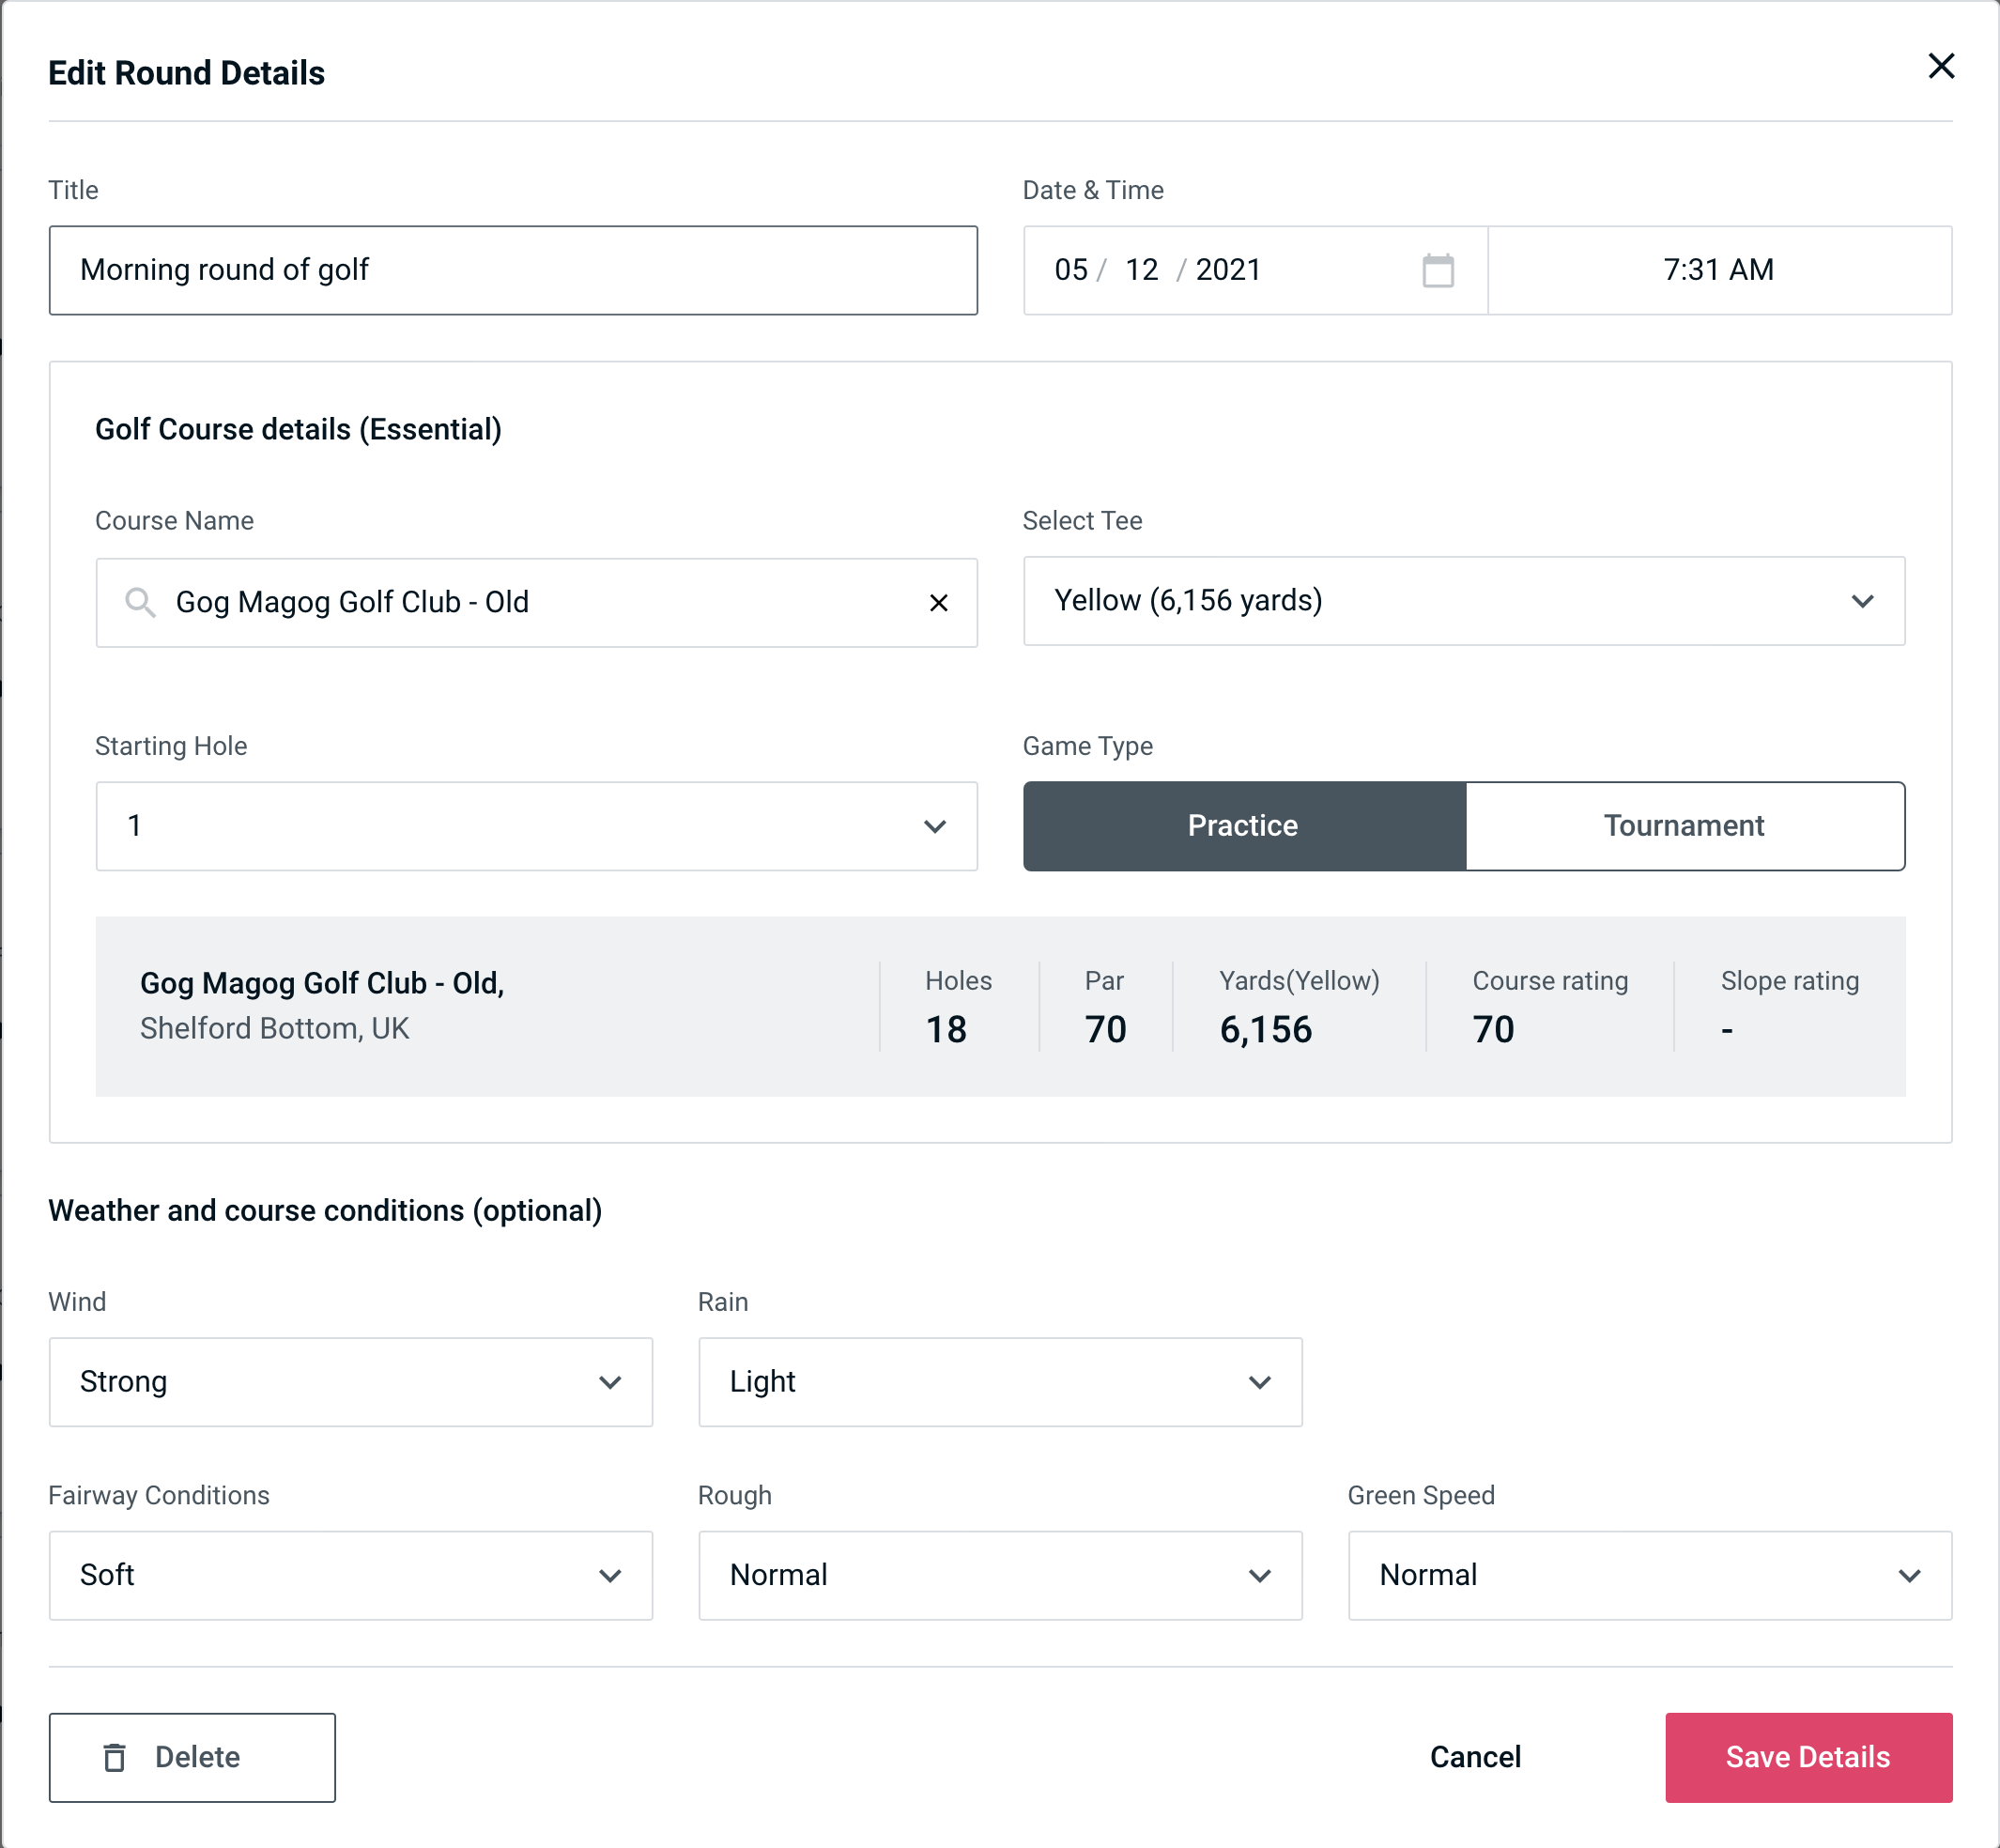Expand the Fairway Conditions dropdown
This screenshot has width=2000, height=1848.
coord(350,1575)
